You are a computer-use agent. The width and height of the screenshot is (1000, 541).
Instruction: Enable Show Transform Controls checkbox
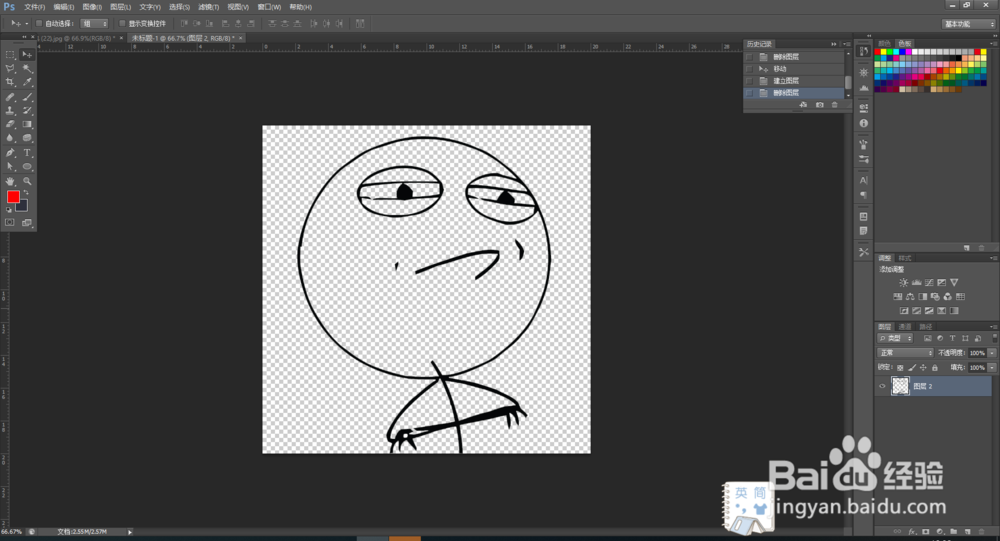(x=122, y=24)
